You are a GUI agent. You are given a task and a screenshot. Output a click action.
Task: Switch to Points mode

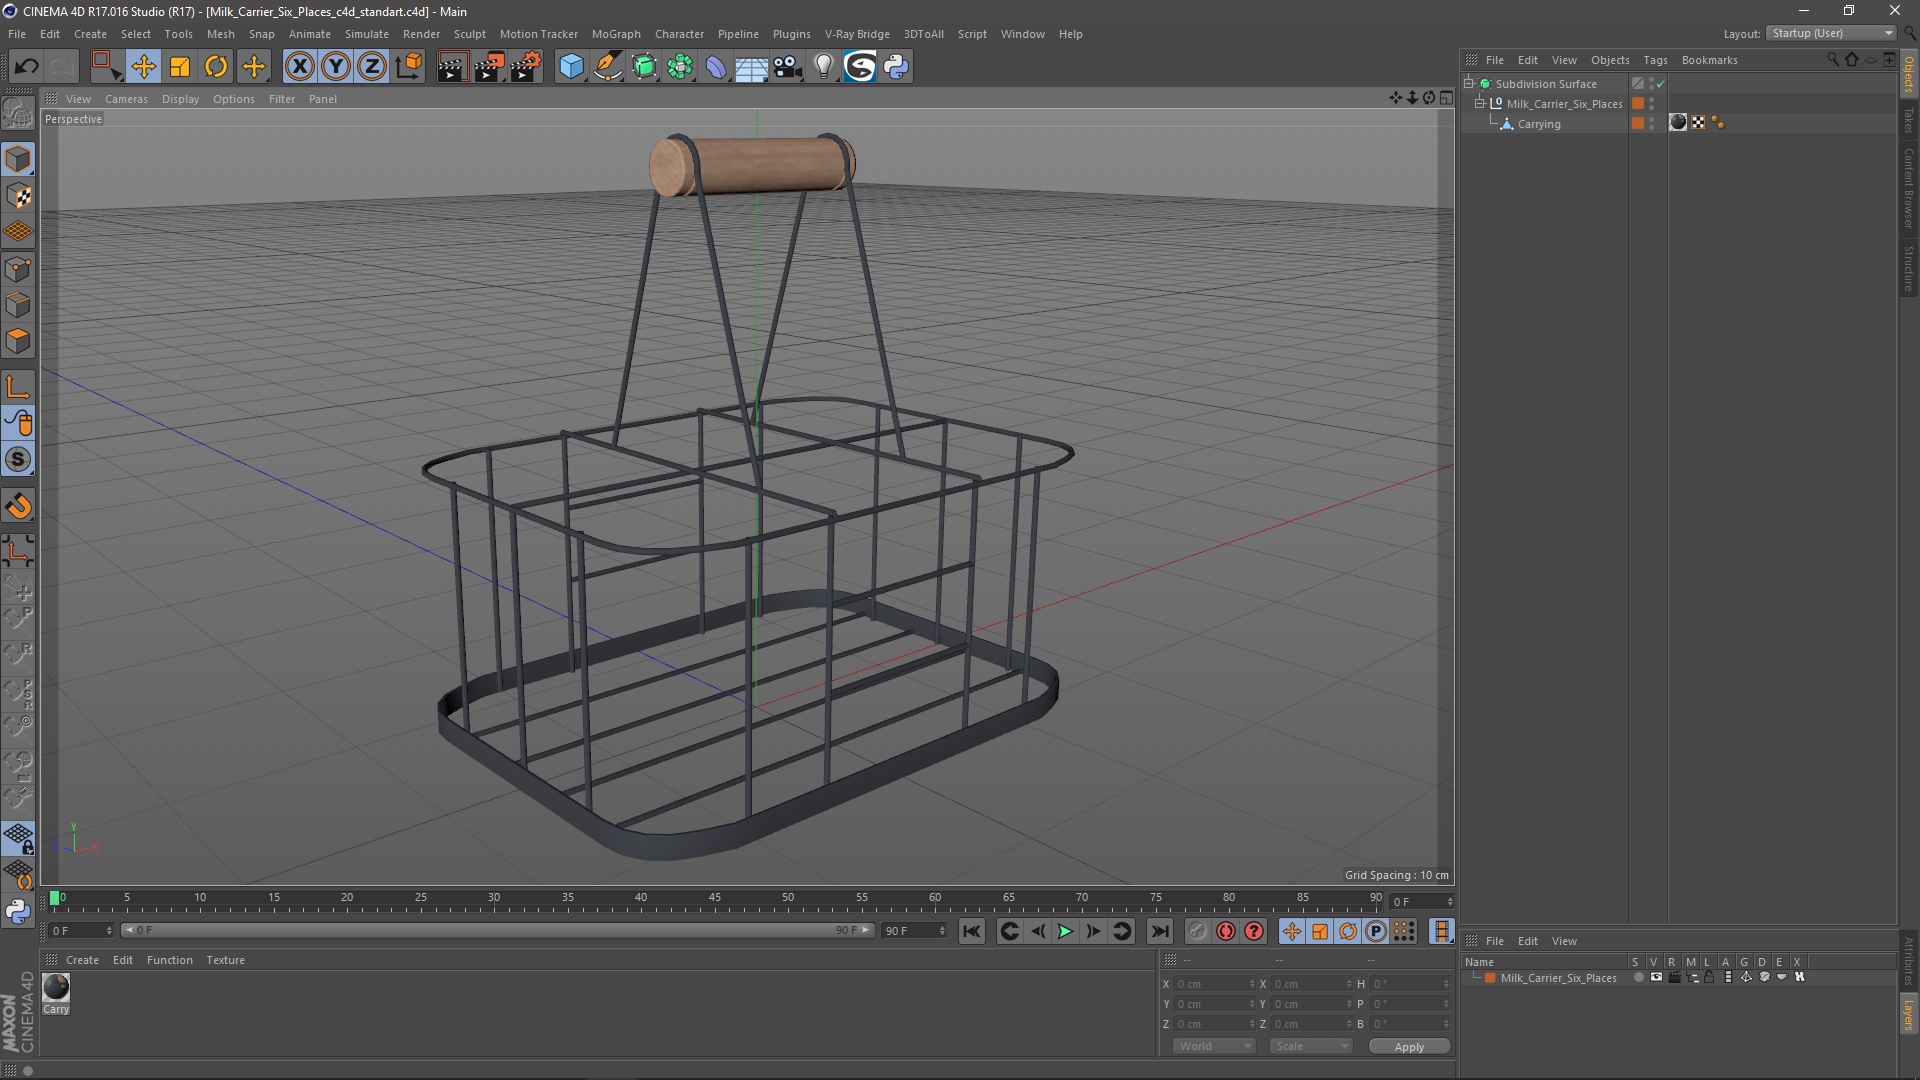[x=18, y=269]
